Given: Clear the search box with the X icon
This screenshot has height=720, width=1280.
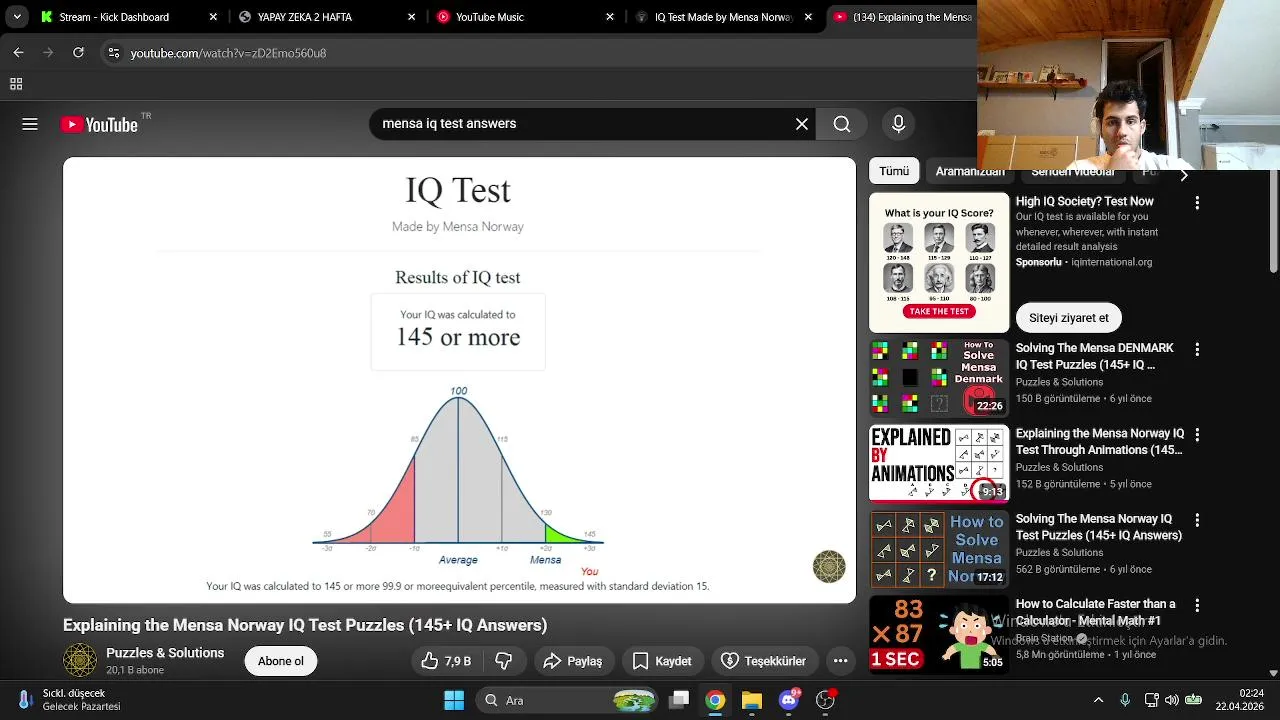Looking at the screenshot, I should click(x=802, y=124).
